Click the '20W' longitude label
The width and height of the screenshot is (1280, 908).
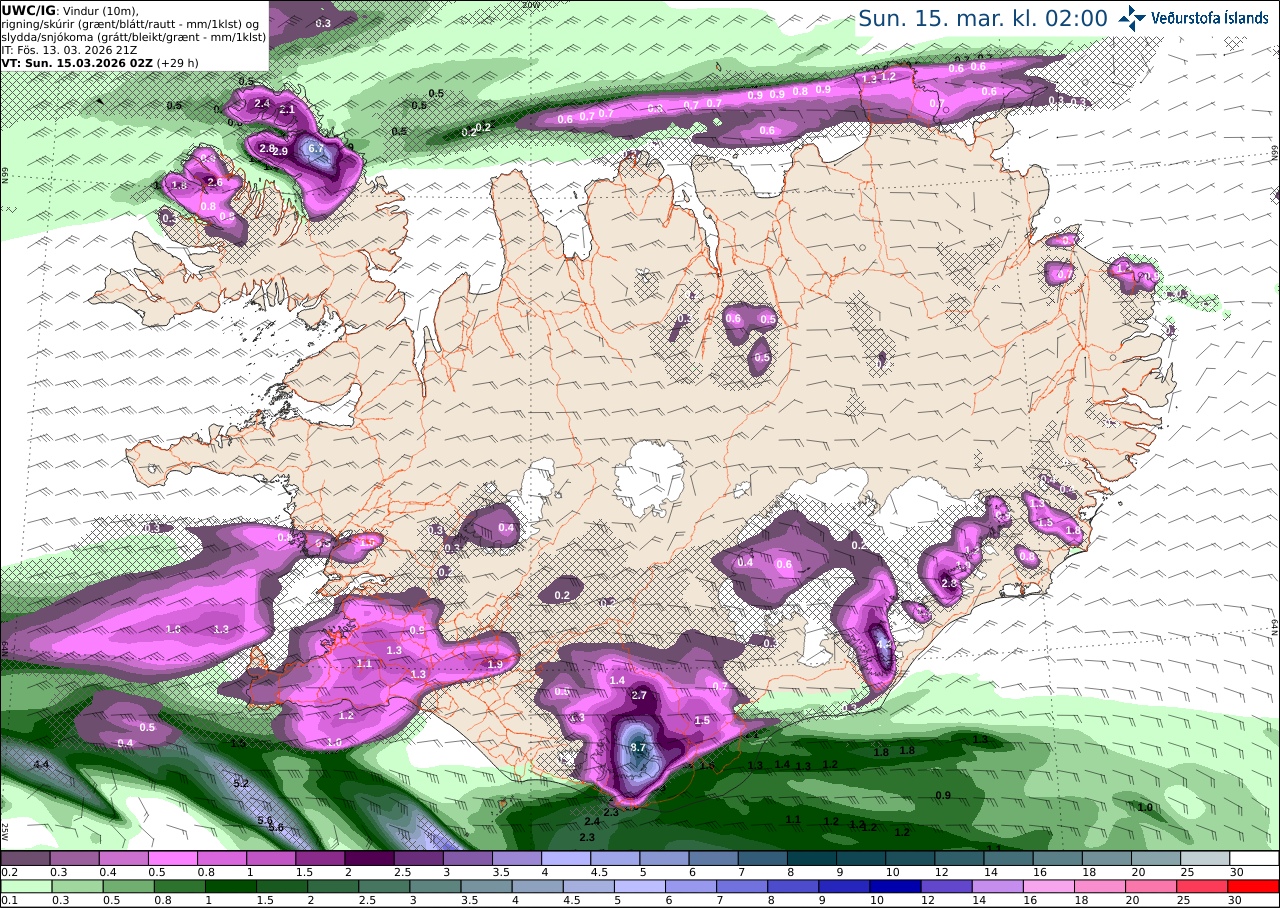531,5
